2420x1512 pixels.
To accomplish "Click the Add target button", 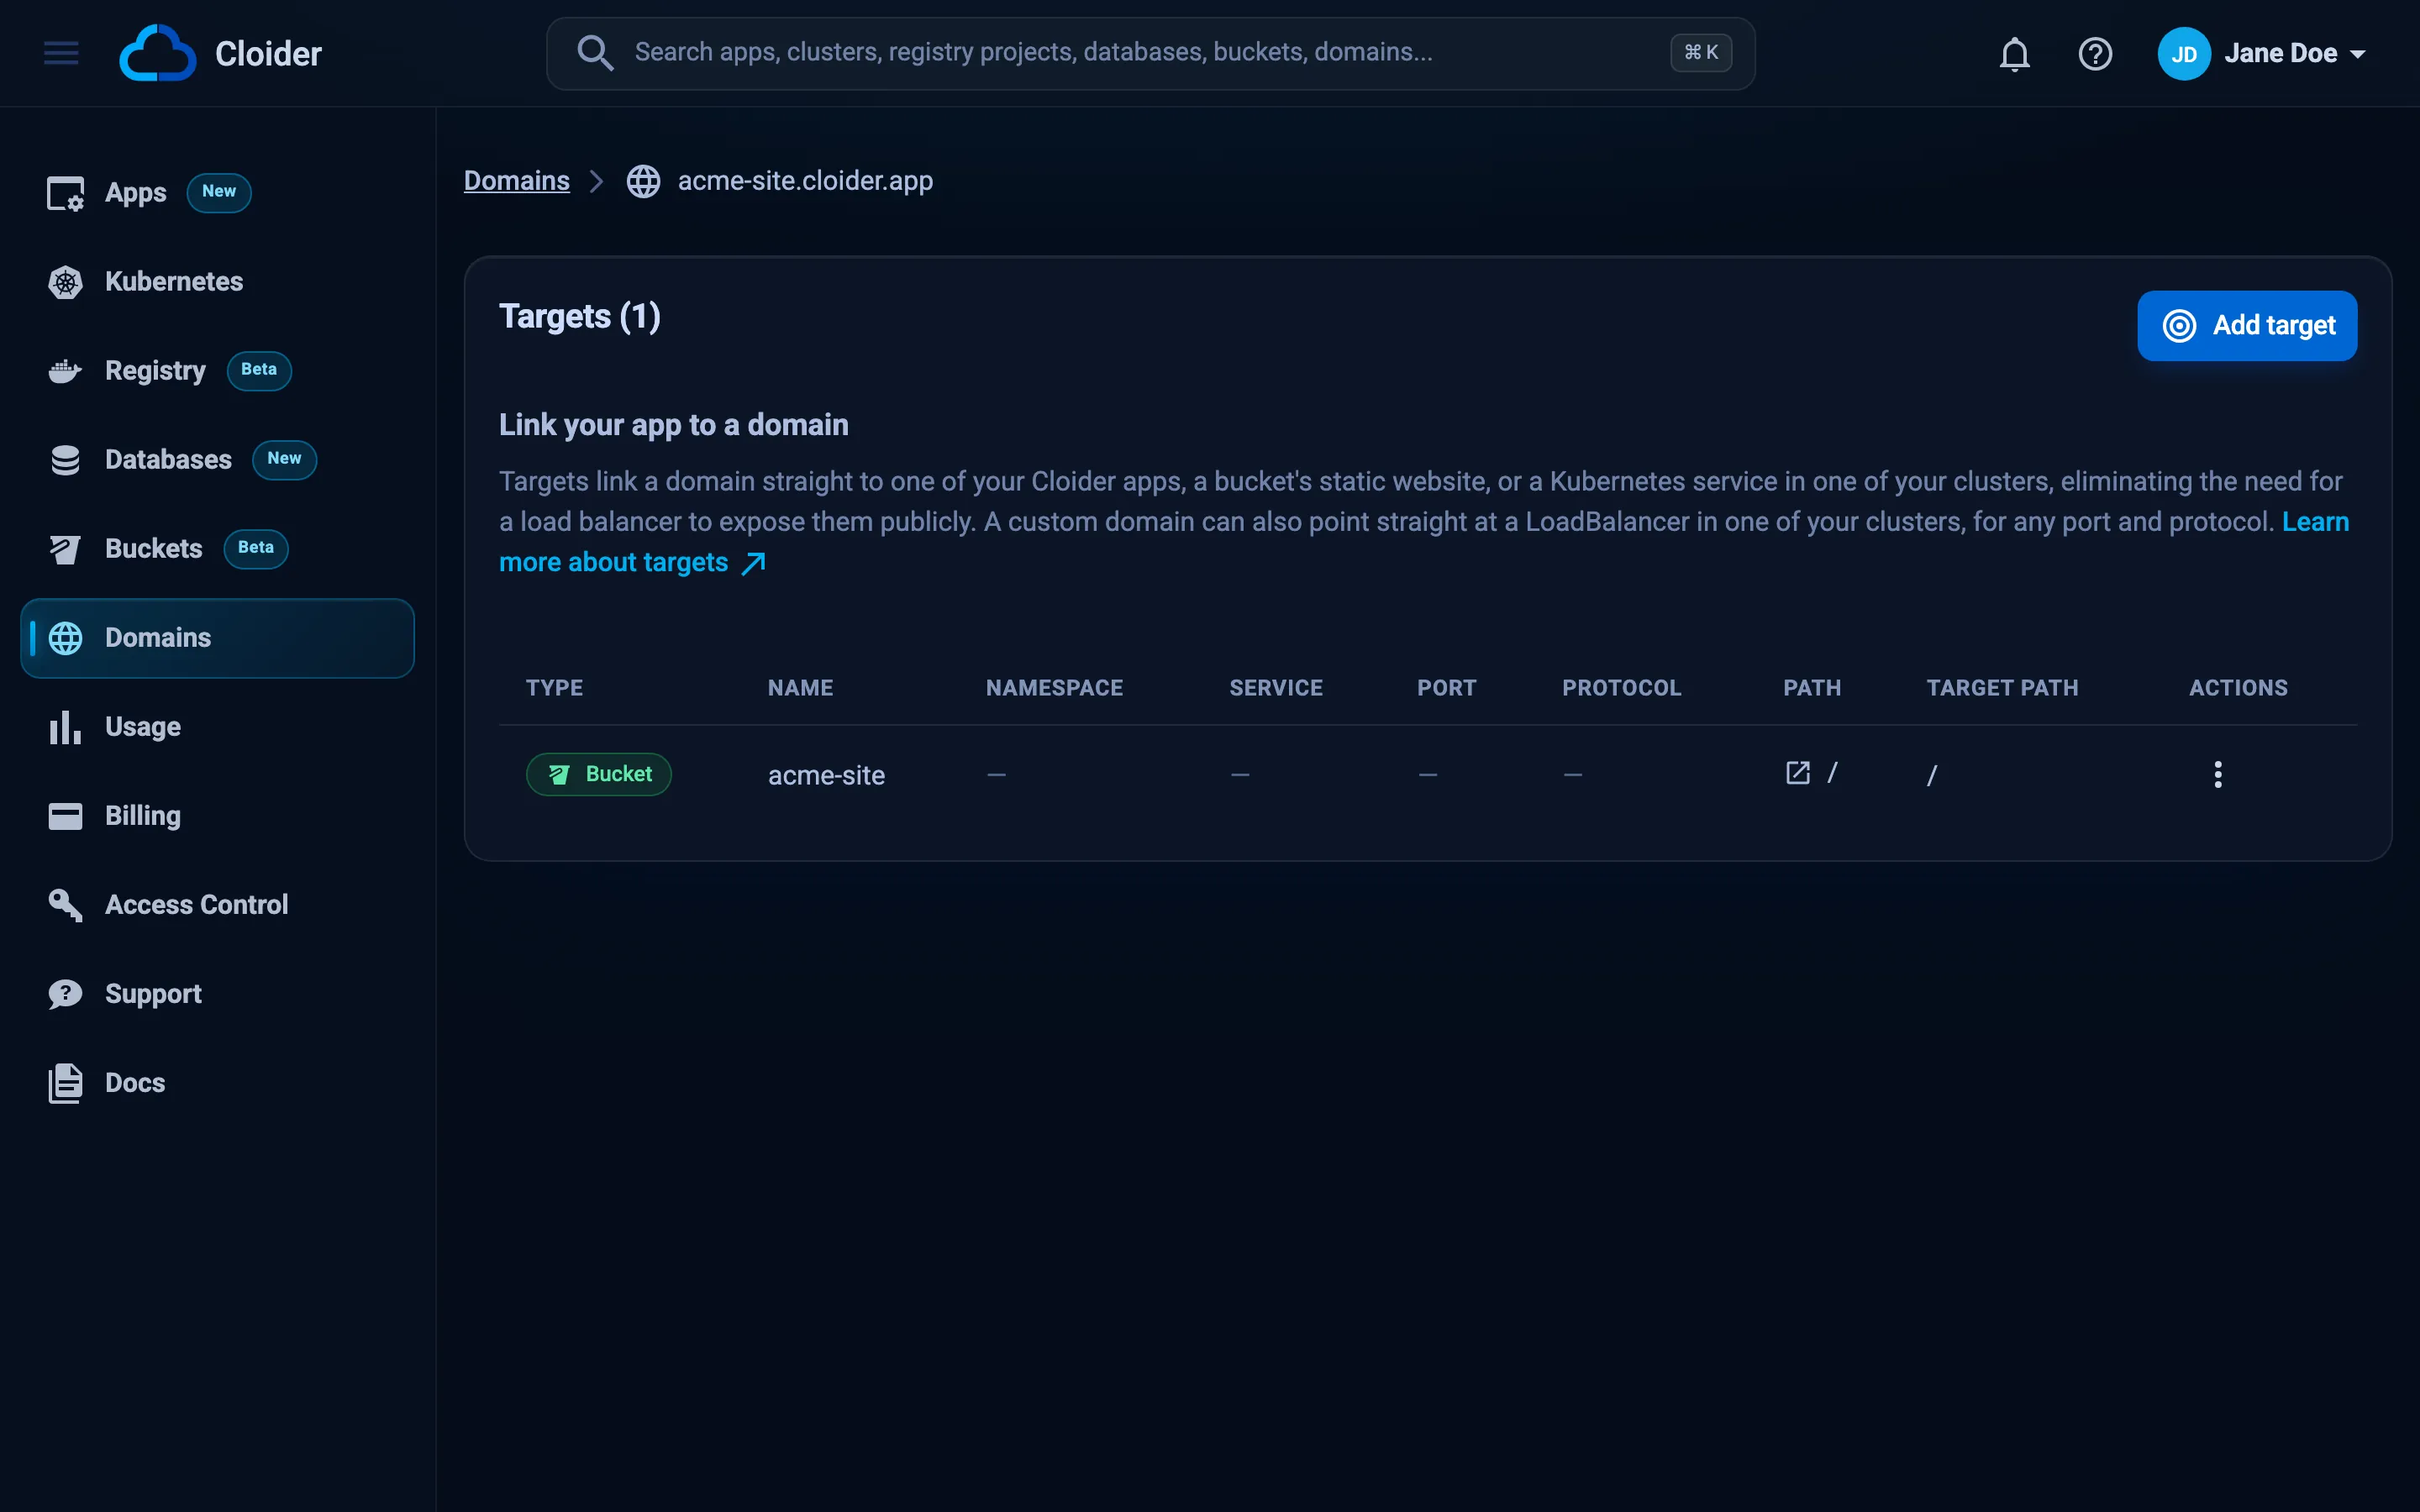I will coord(2247,326).
